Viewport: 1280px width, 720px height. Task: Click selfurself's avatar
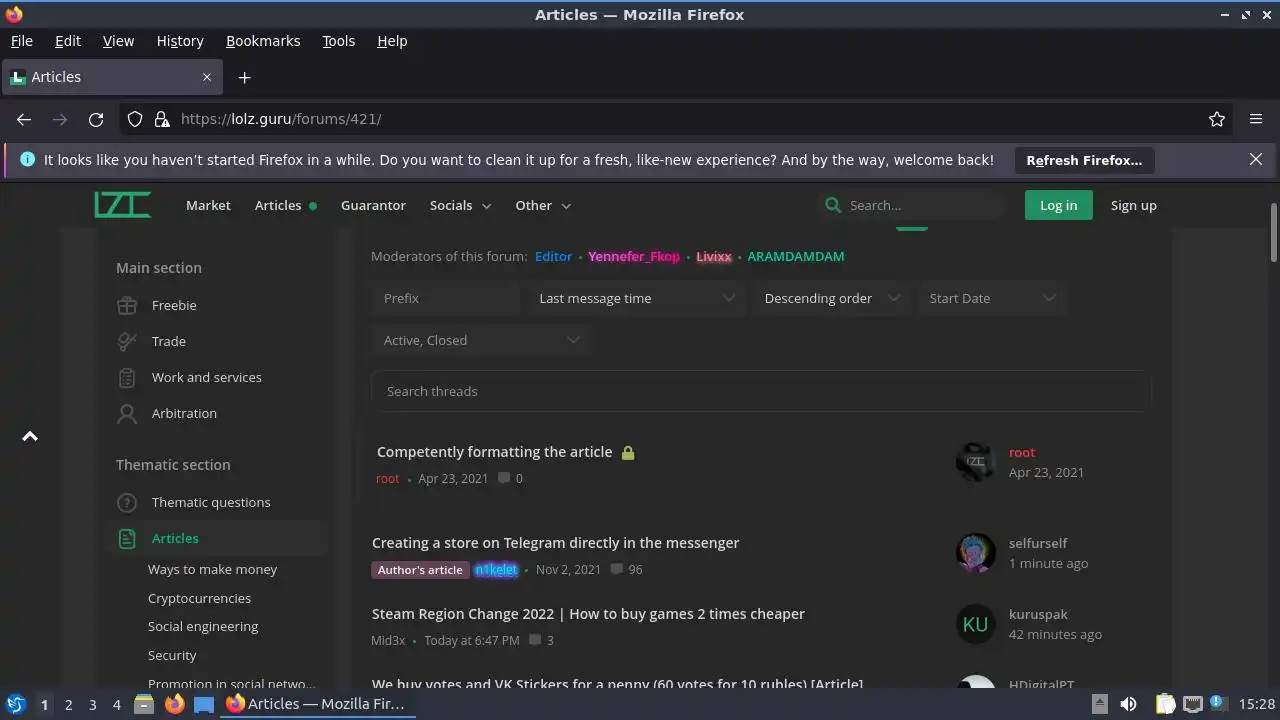point(975,553)
